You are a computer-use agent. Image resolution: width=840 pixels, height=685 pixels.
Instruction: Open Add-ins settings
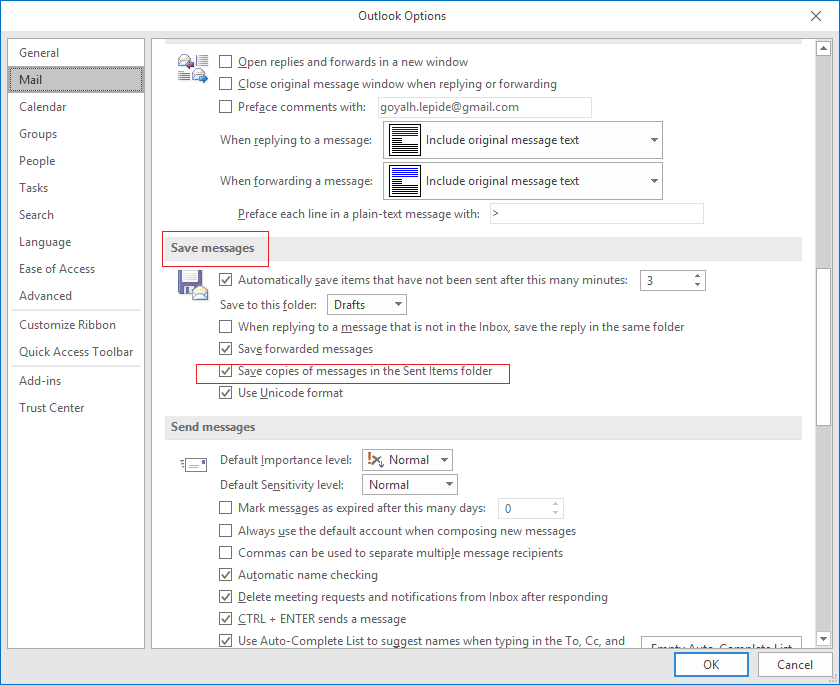point(76,381)
